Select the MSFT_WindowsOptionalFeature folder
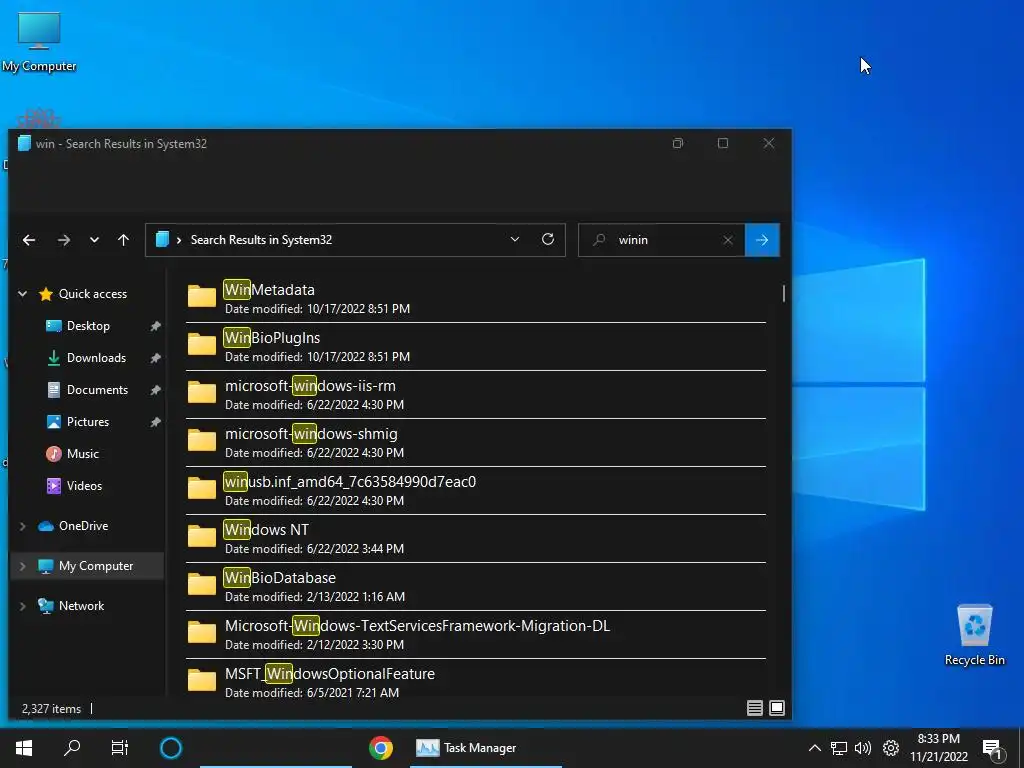This screenshot has height=768, width=1024. coord(475,679)
